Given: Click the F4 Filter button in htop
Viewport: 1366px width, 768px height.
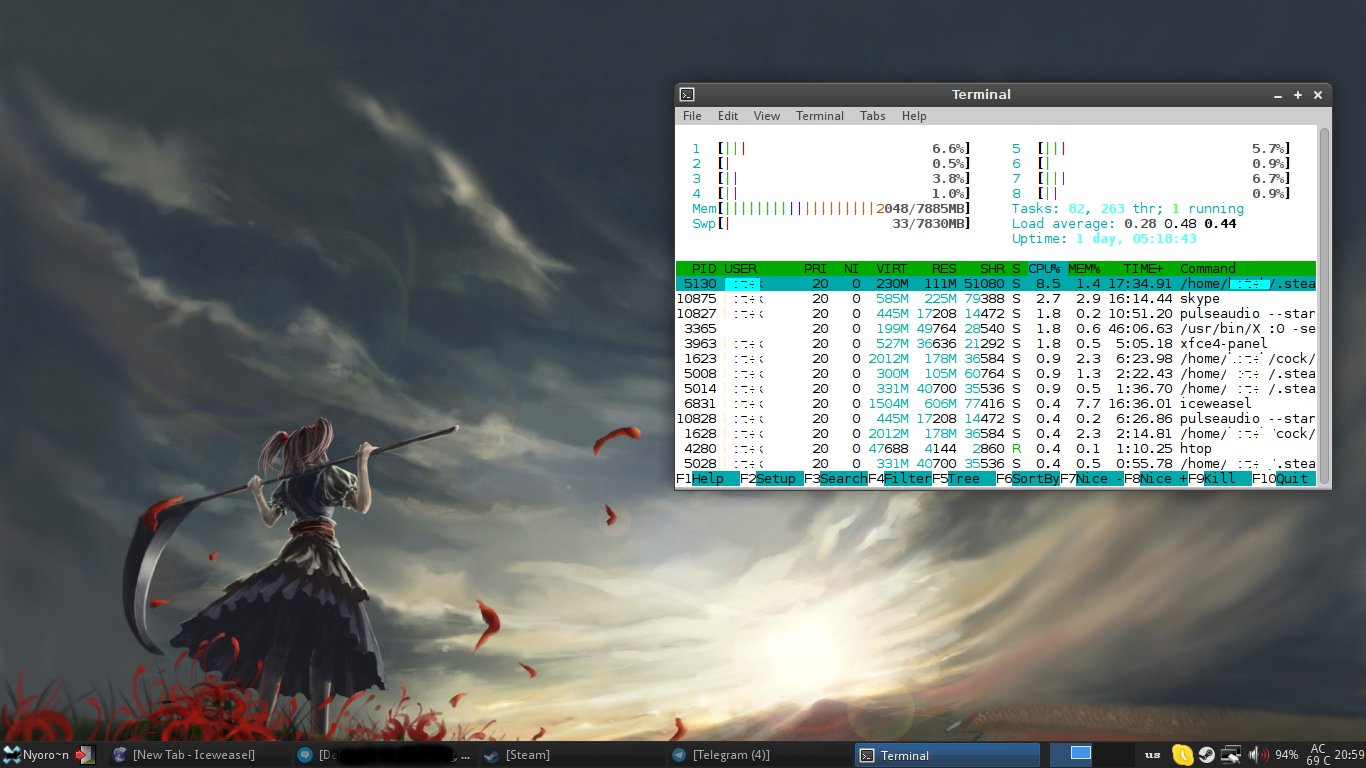Looking at the screenshot, I should (900, 479).
